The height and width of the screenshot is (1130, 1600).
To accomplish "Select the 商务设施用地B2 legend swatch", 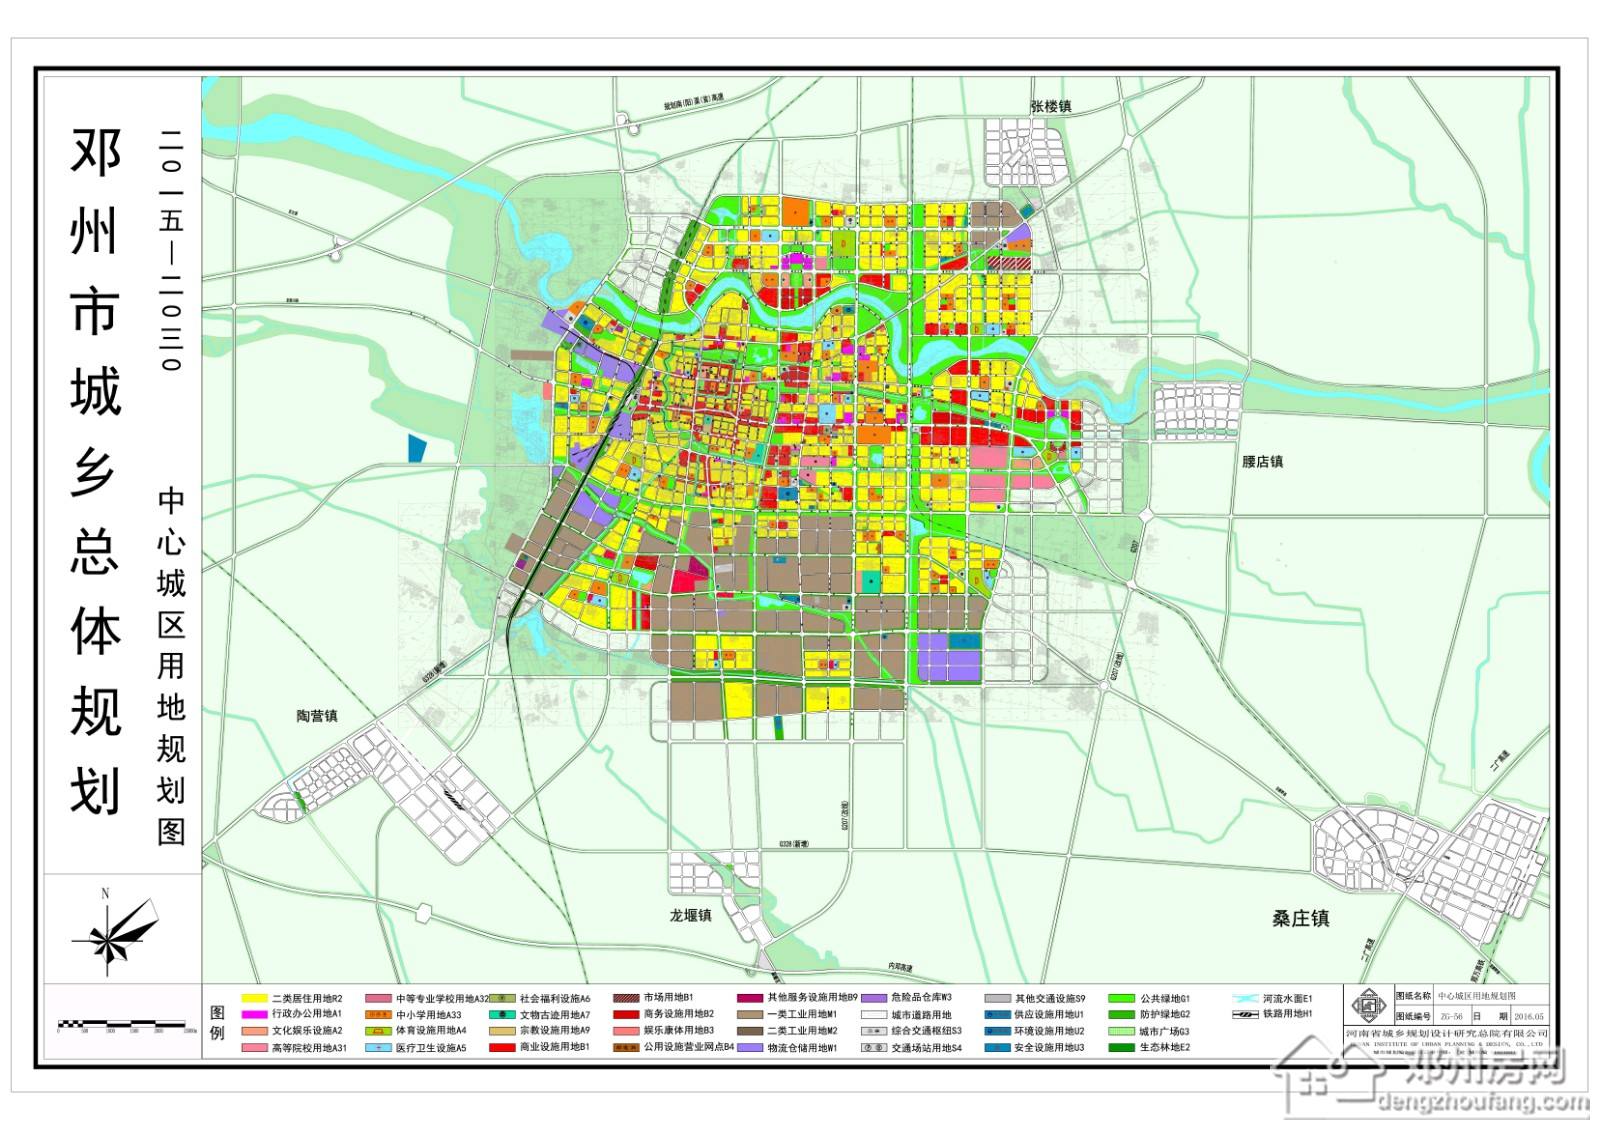I will coord(626,1014).
